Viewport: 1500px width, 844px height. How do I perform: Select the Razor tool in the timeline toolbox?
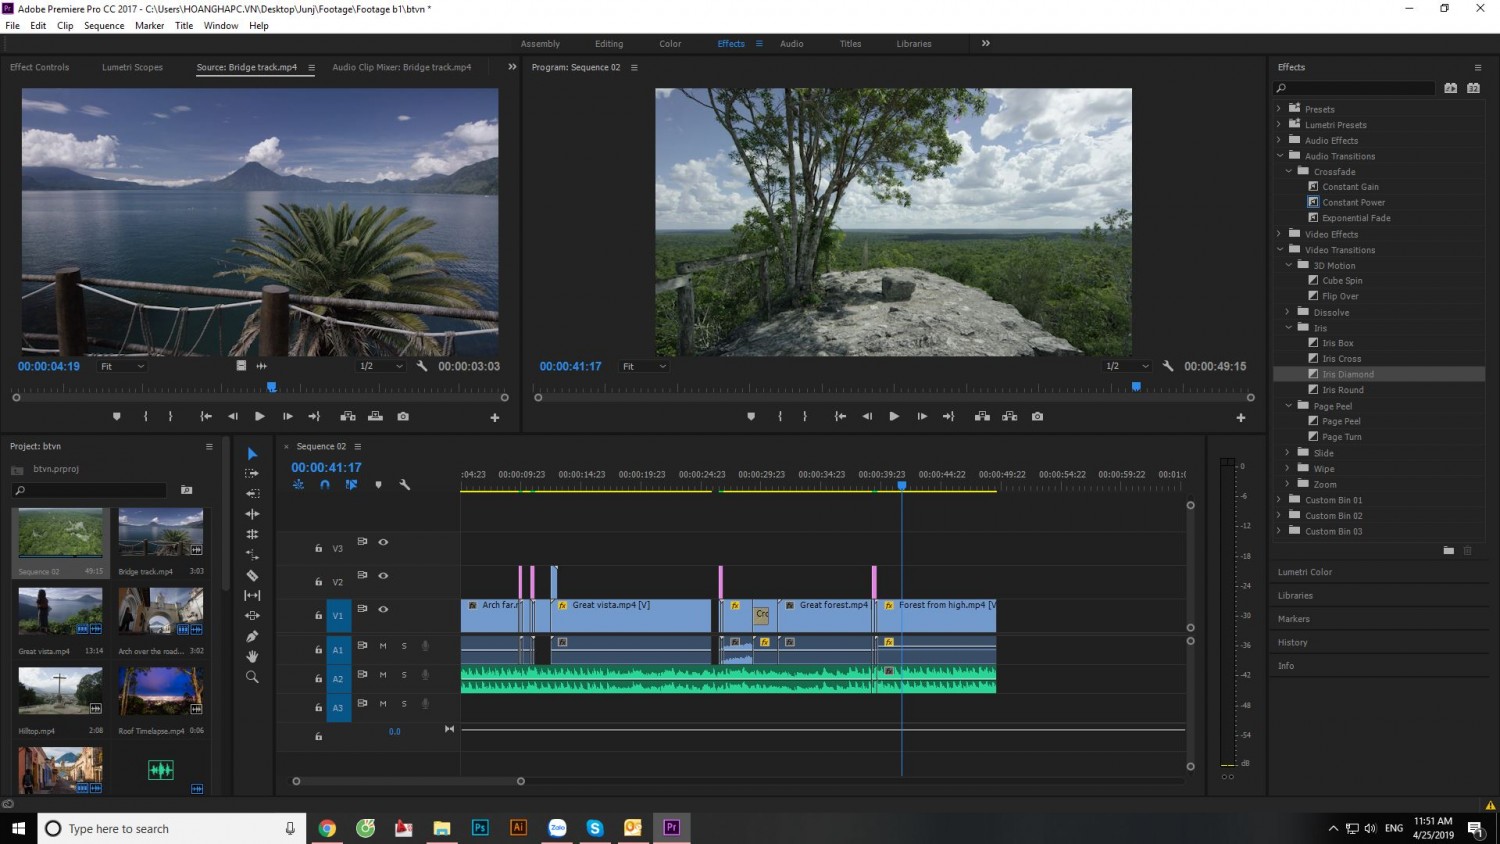tap(252, 575)
